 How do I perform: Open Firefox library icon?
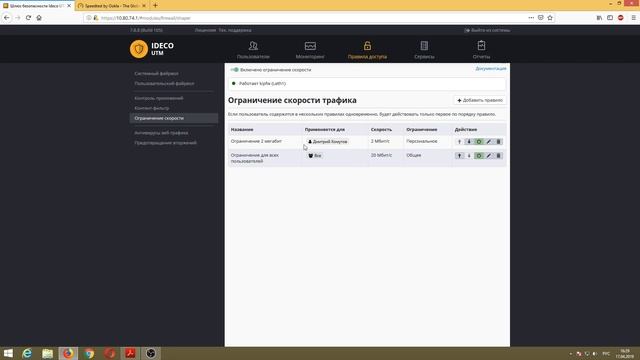[599, 18]
